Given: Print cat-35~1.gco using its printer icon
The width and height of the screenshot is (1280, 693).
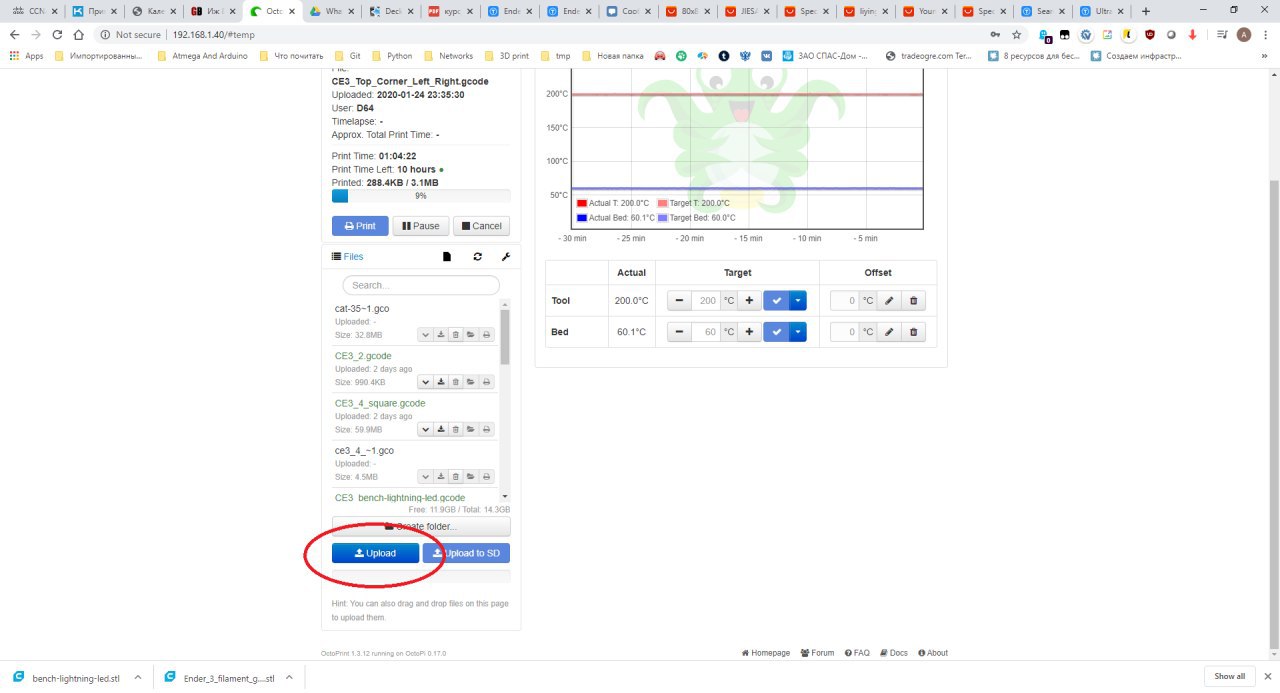Looking at the screenshot, I should [x=487, y=335].
